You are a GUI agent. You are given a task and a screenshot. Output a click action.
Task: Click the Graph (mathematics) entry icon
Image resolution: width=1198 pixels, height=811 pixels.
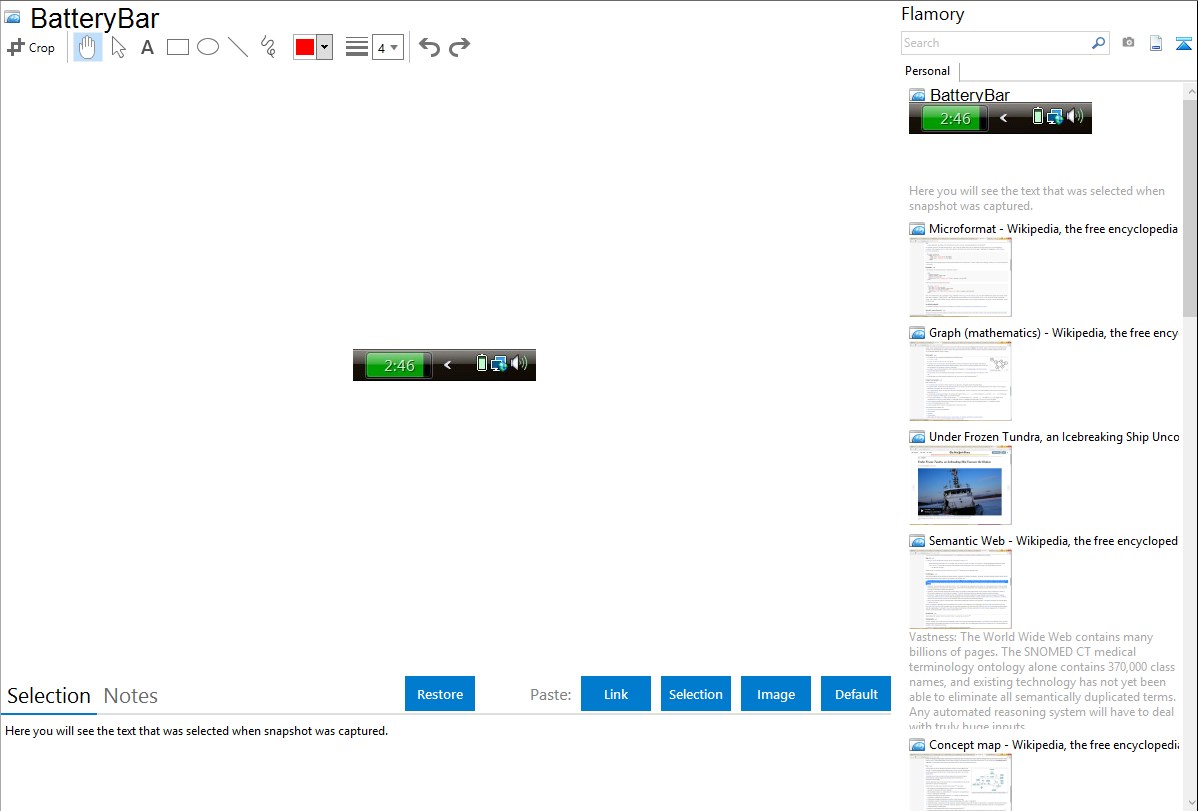(917, 333)
